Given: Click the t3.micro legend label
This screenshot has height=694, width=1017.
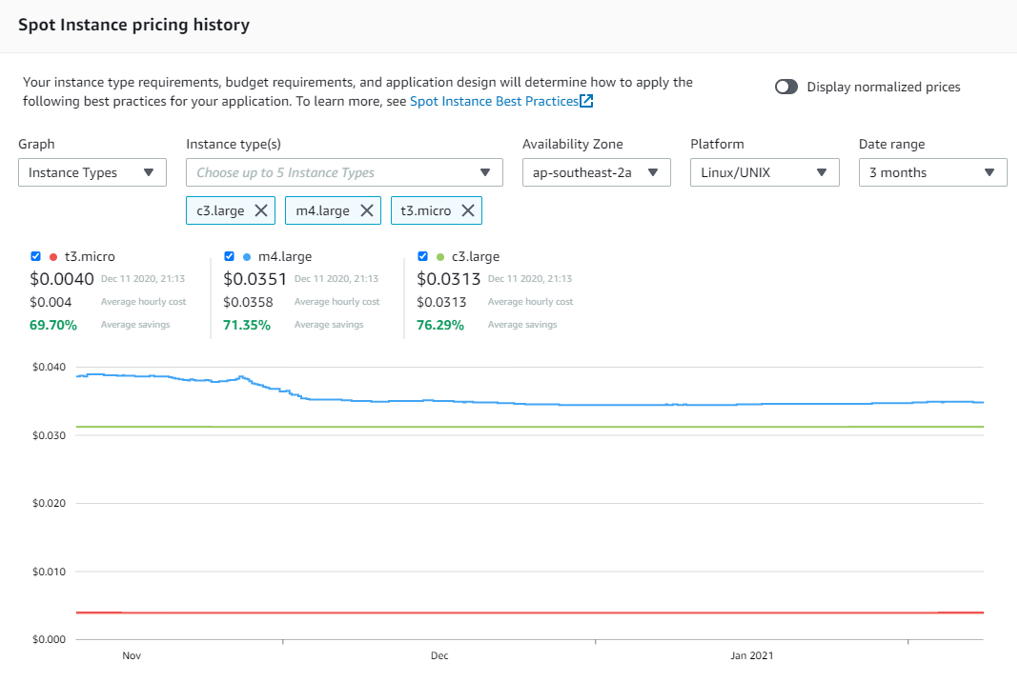Looking at the screenshot, I should (x=90, y=257).
